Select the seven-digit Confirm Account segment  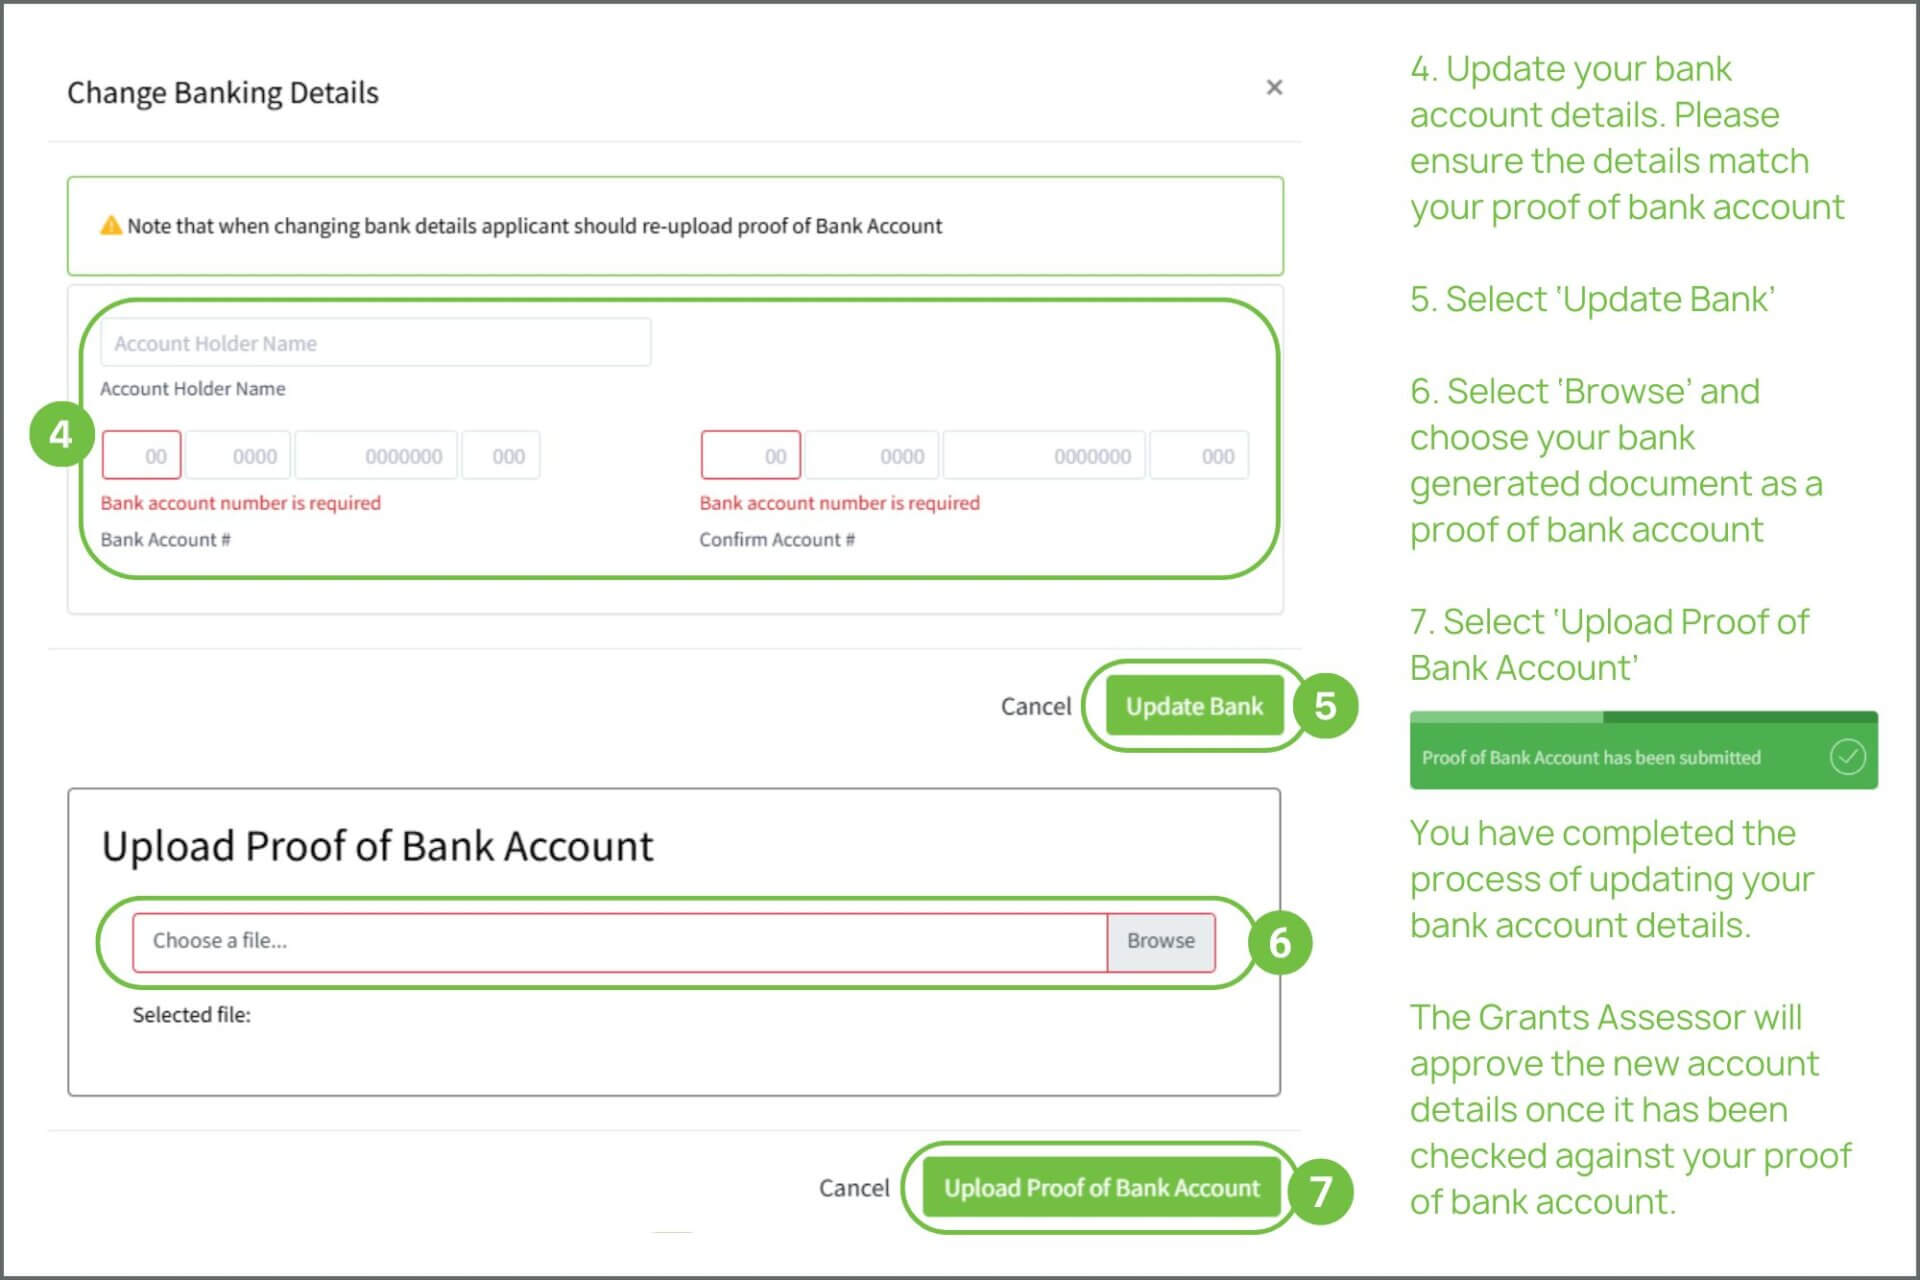tap(1044, 456)
